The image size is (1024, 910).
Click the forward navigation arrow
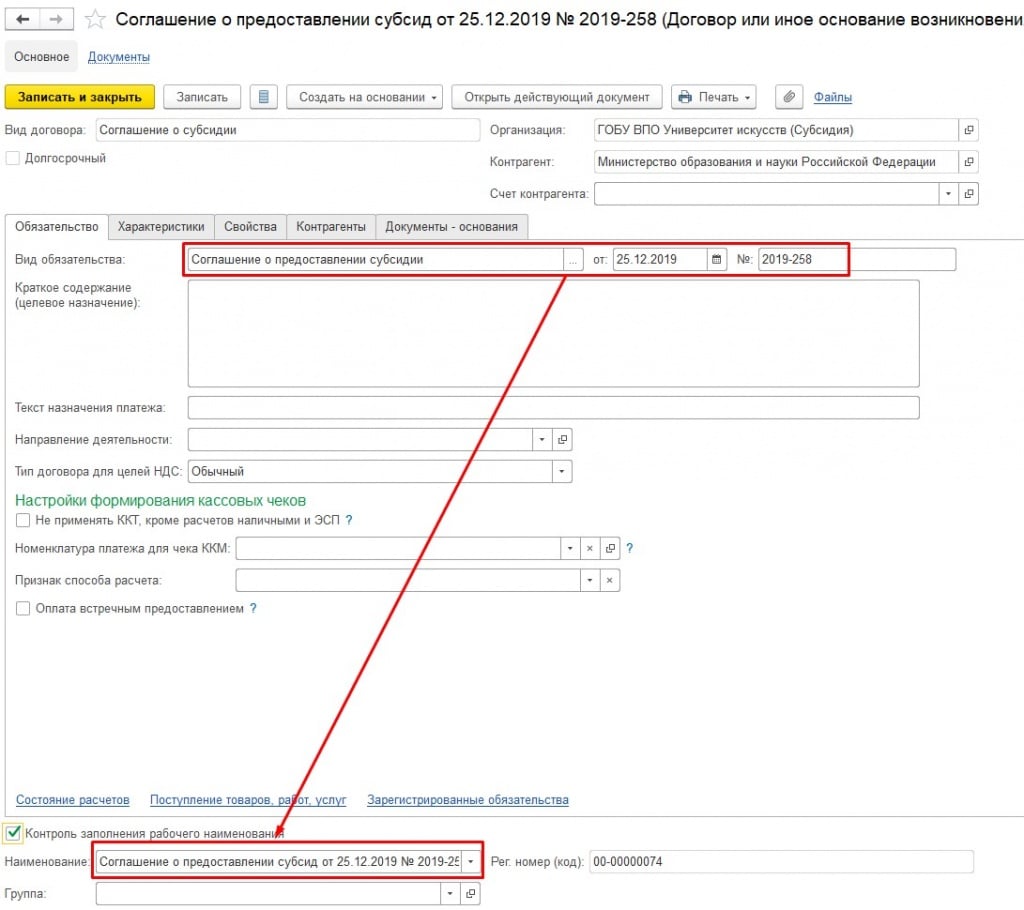[x=56, y=20]
